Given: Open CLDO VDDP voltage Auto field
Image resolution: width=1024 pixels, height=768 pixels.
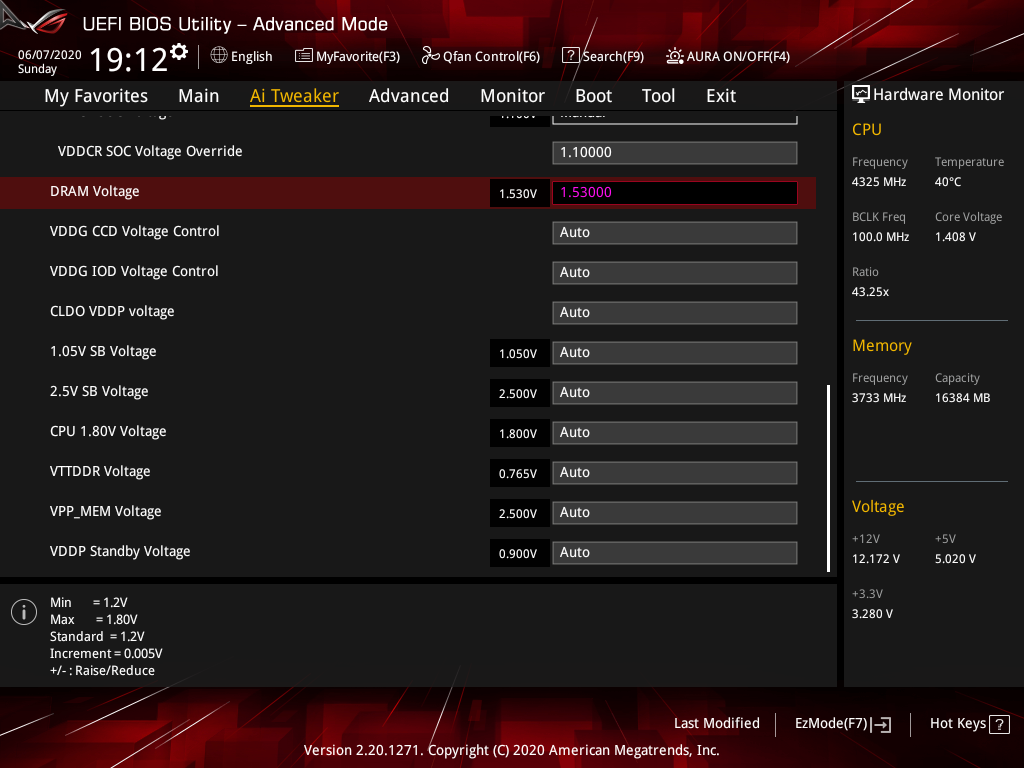Looking at the screenshot, I should 675,312.
